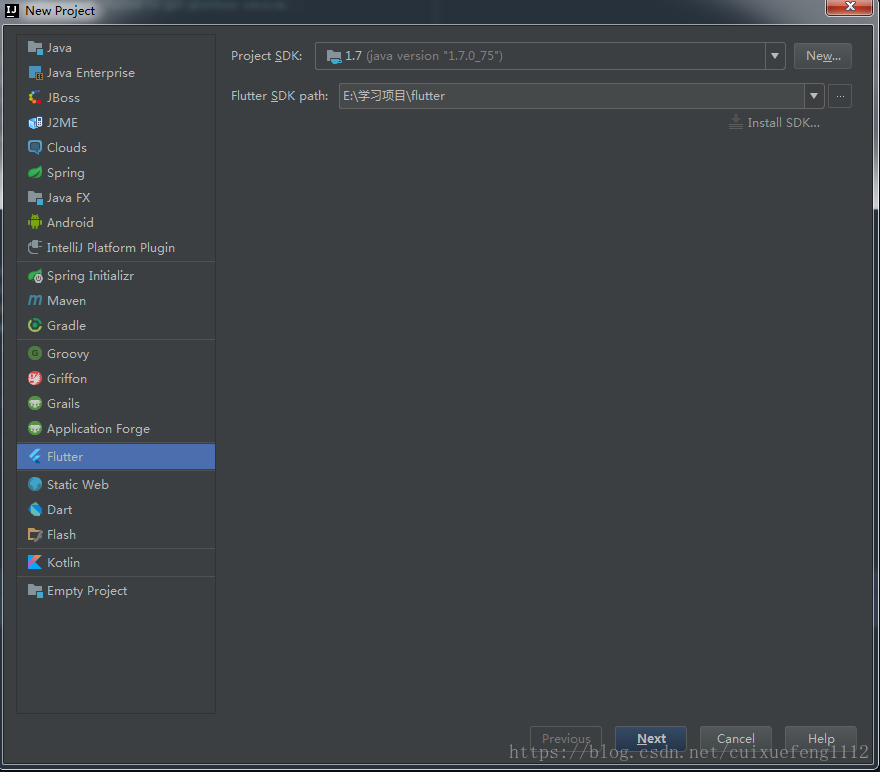
Task: Click the IntelliJ IJ title bar icon
Action: (x=12, y=11)
